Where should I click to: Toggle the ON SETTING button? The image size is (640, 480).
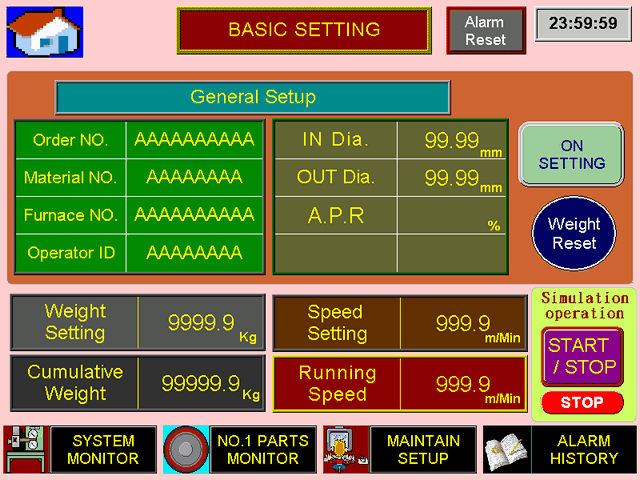571,154
